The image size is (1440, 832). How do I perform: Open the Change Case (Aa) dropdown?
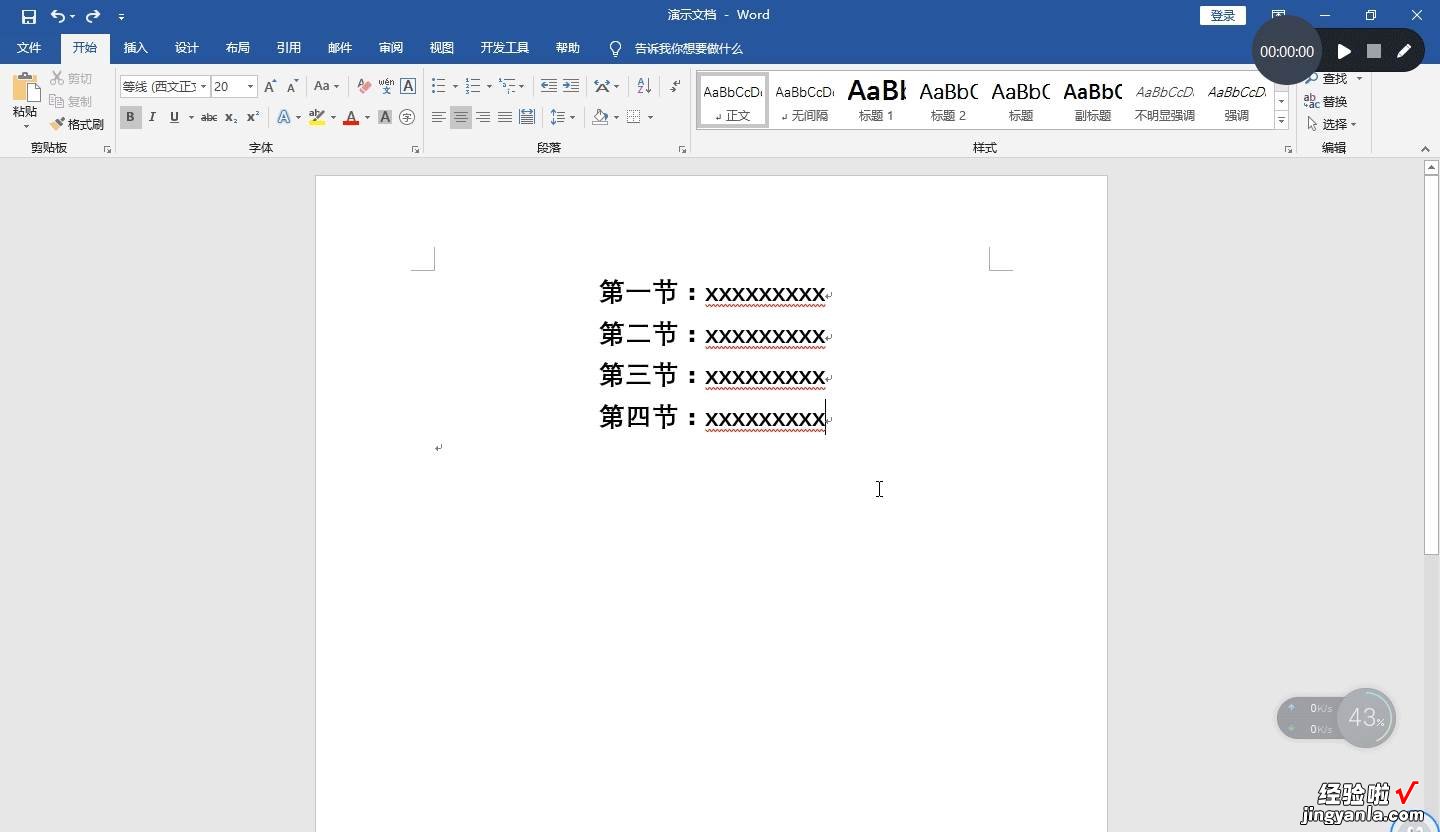pos(326,87)
